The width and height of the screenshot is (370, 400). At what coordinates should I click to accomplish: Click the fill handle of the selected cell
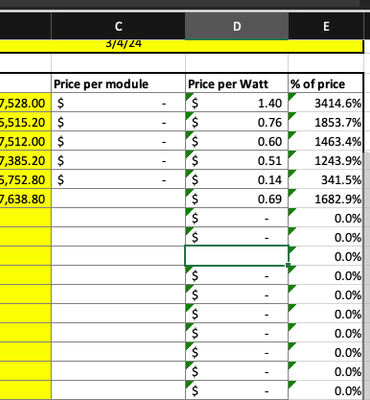tap(288, 265)
